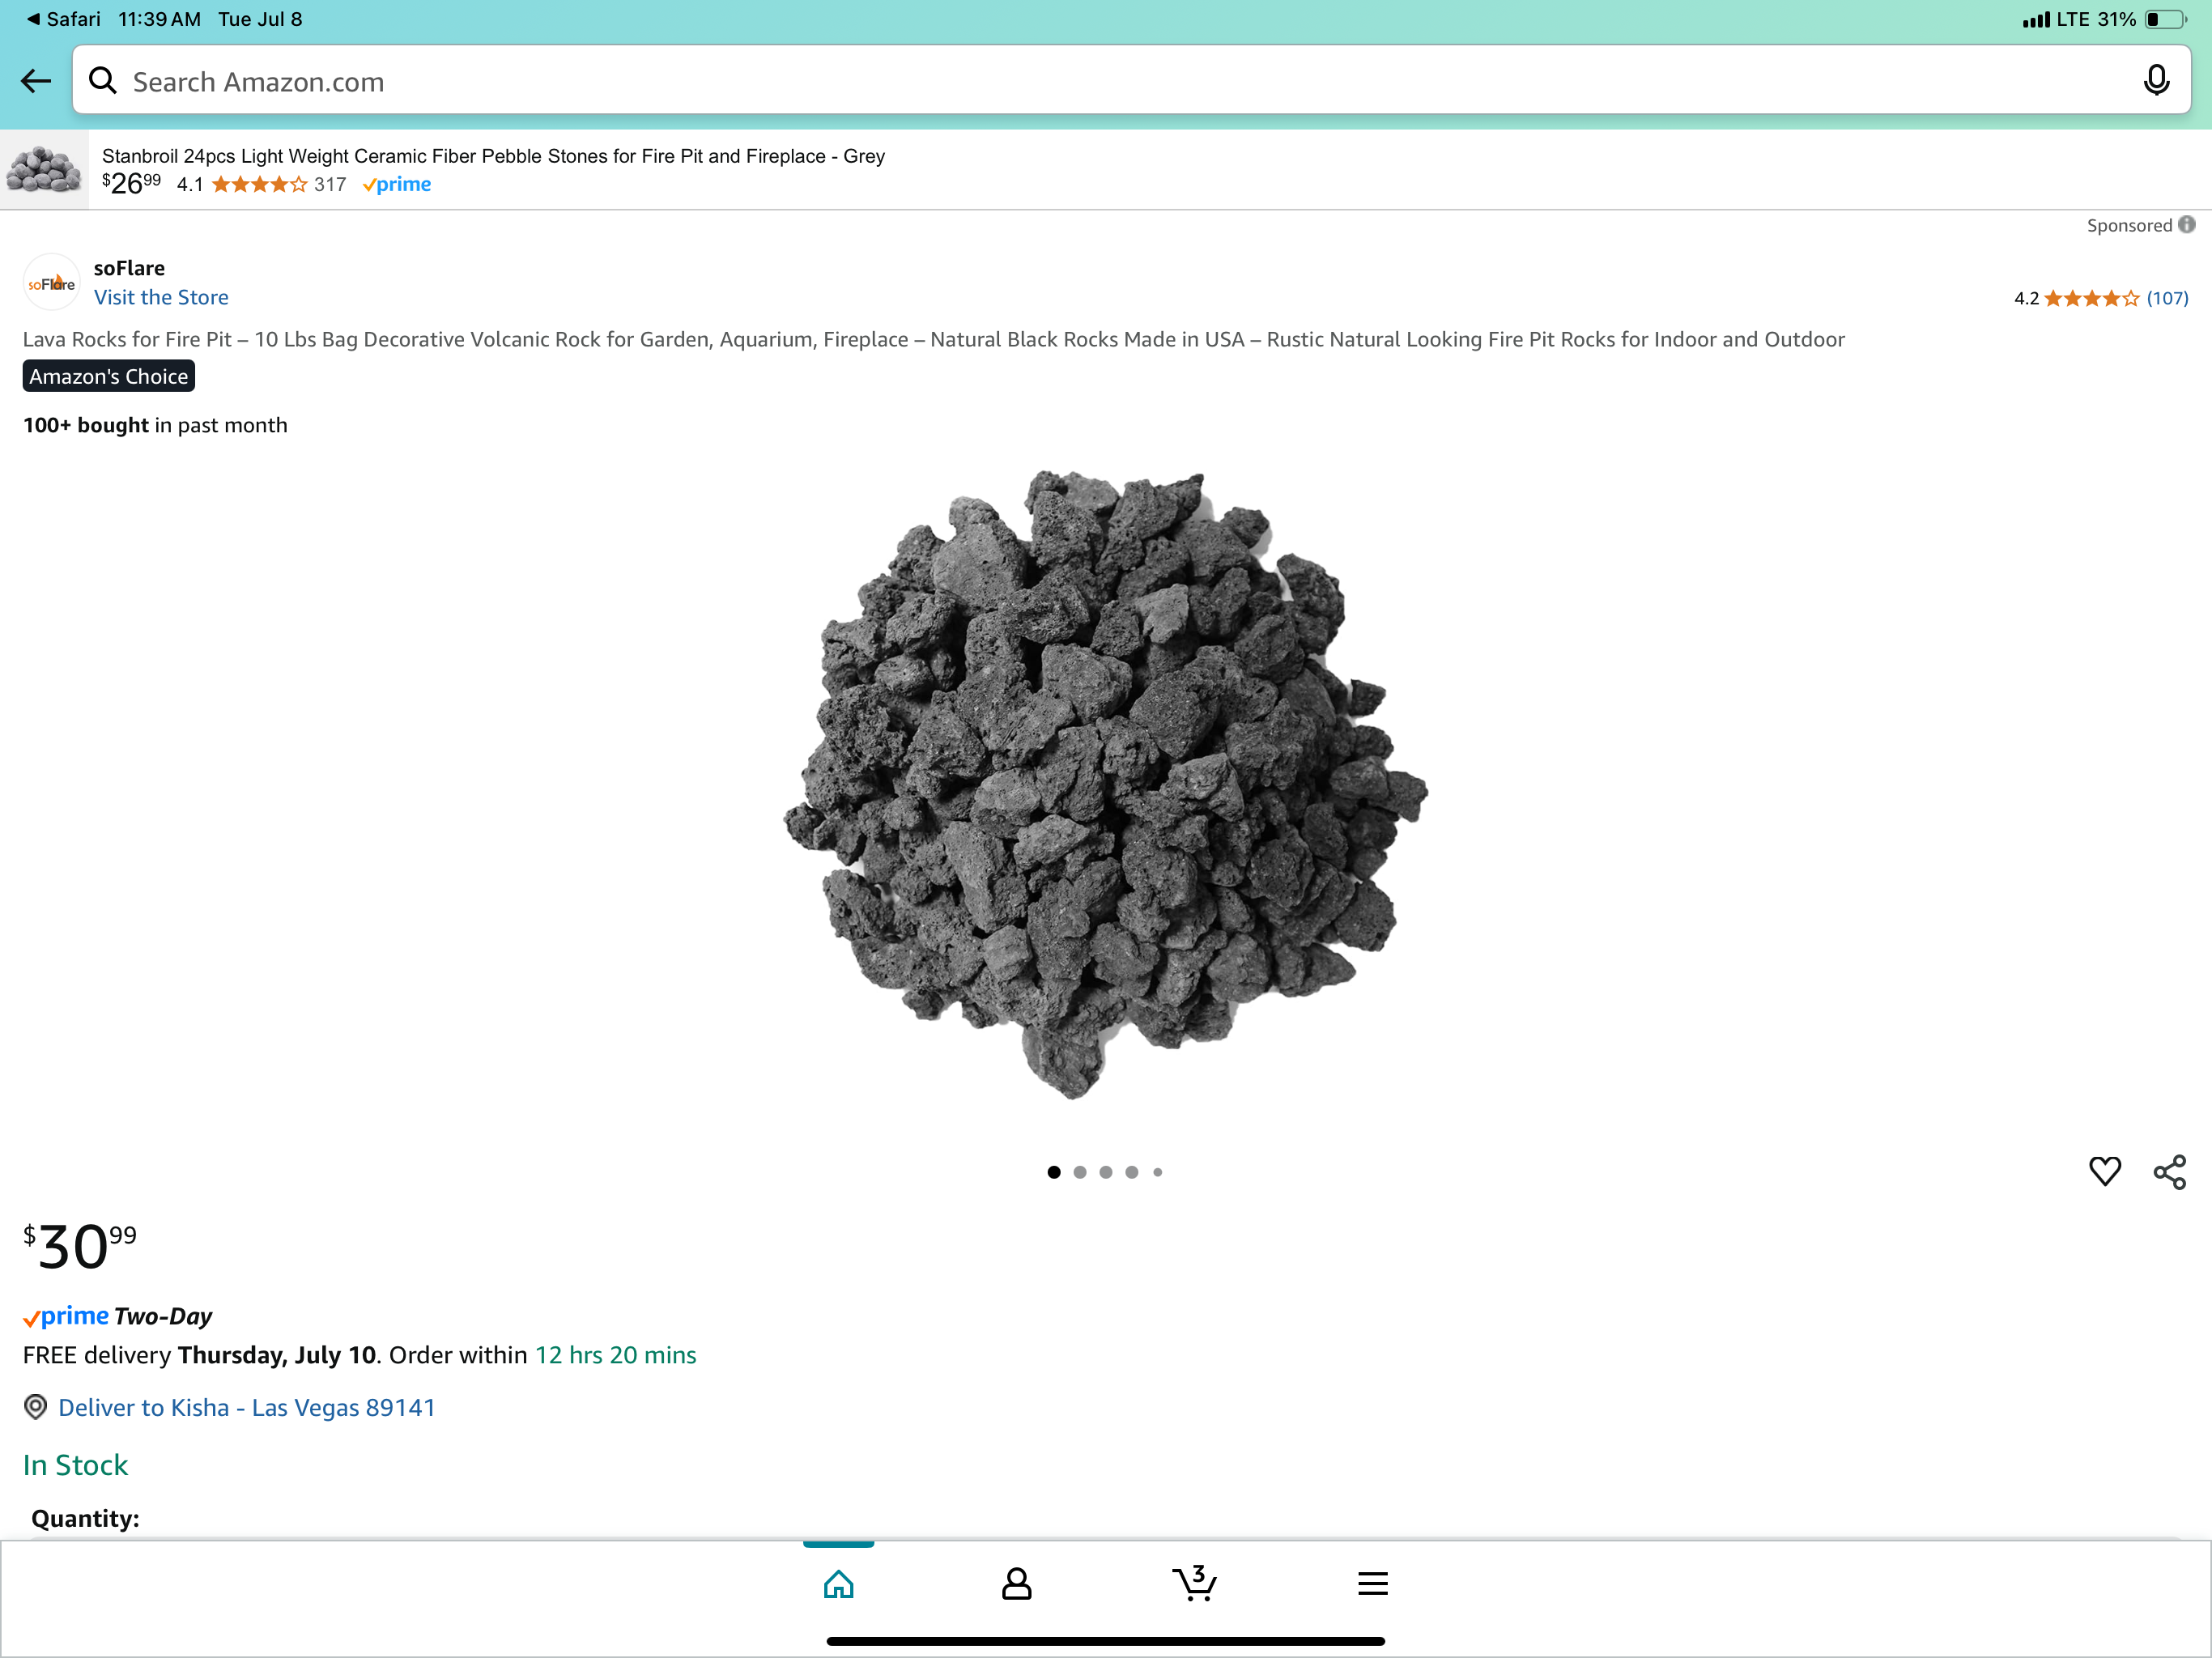Open the account profile icon
This screenshot has width=2212, height=1658.
point(1016,1583)
